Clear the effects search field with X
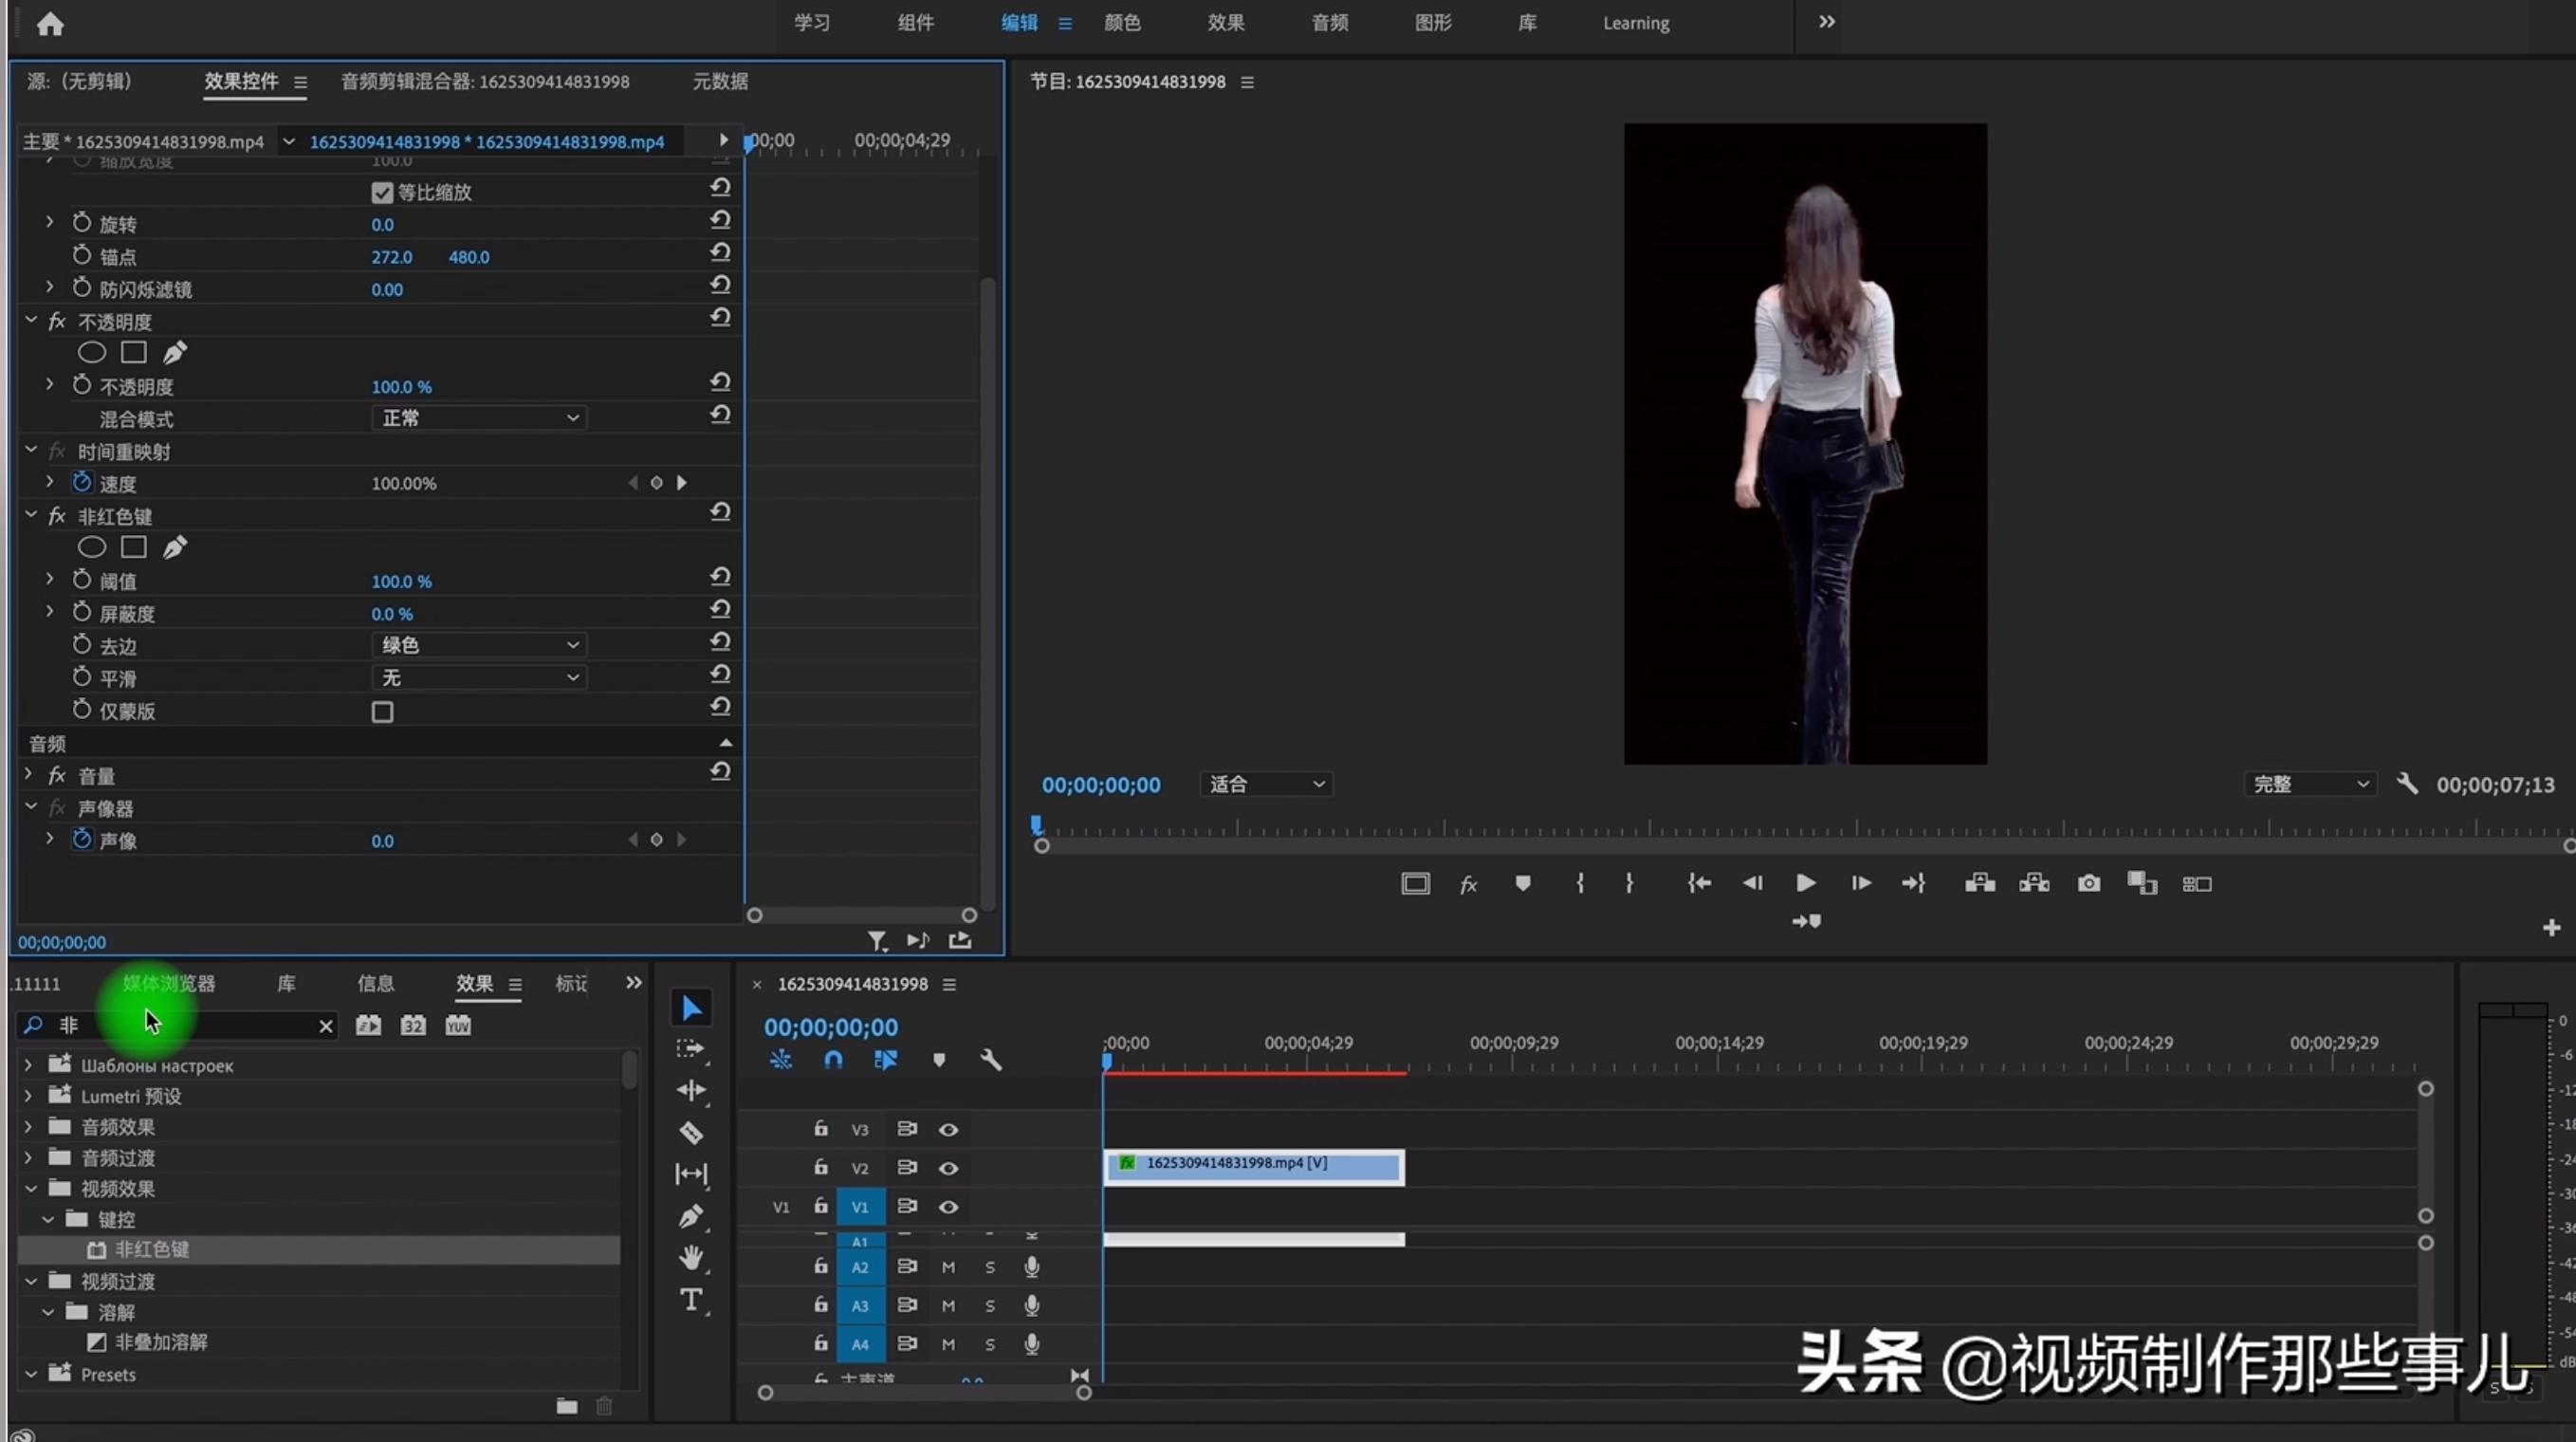2576x1442 pixels. click(x=325, y=1025)
